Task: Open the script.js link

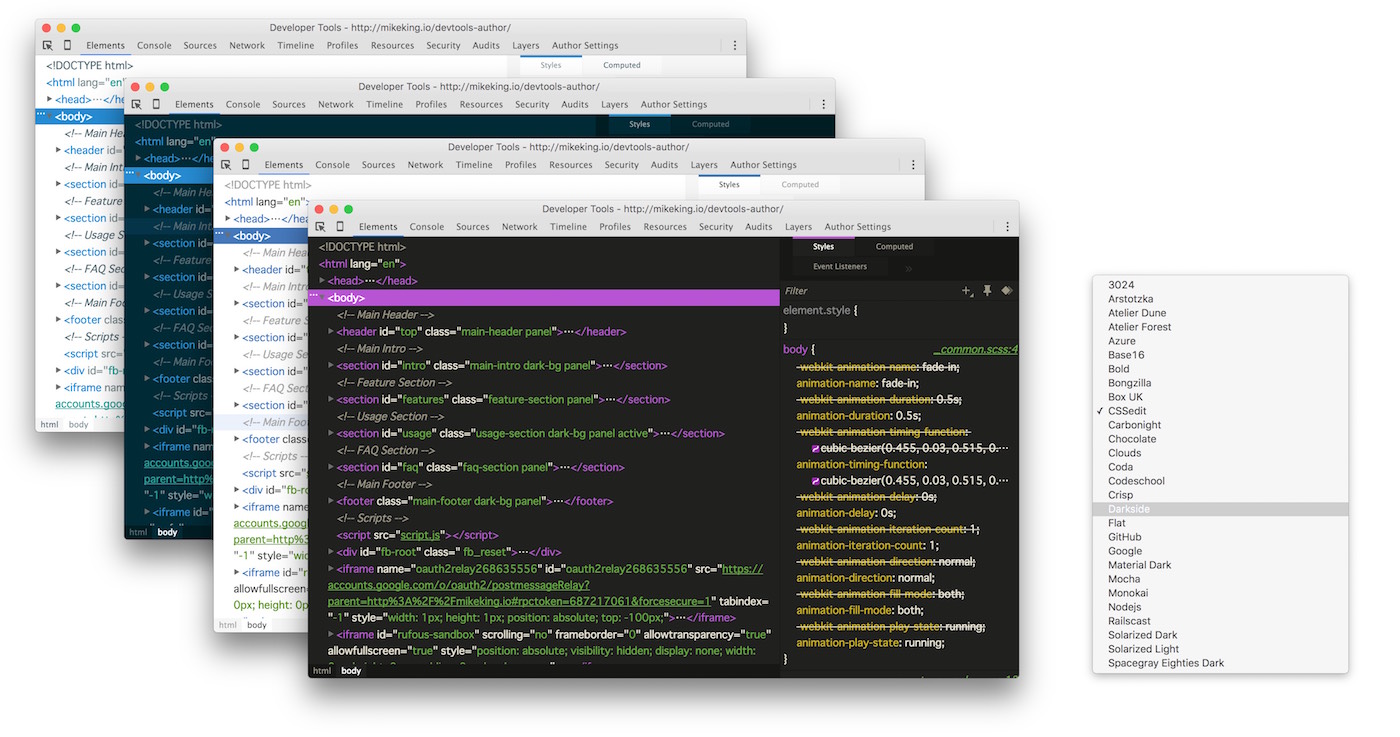Action: tap(422, 535)
